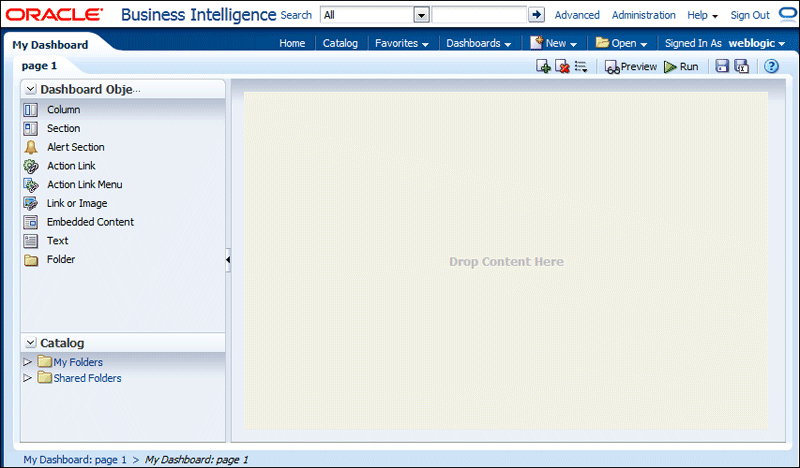Image resolution: width=800 pixels, height=468 pixels.
Task: Select the Embedded Content icon
Action: [x=31, y=222]
